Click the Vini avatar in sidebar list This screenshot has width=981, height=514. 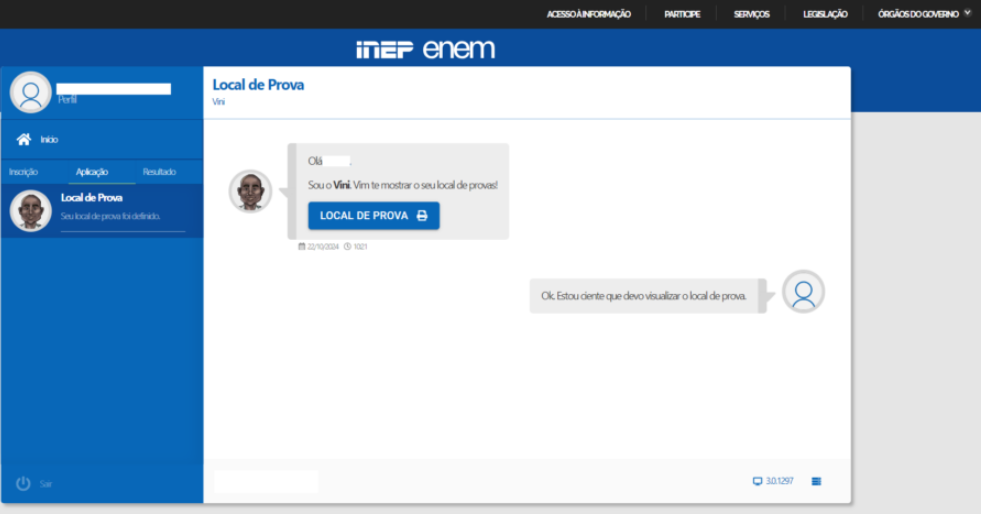(x=31, y=211)
